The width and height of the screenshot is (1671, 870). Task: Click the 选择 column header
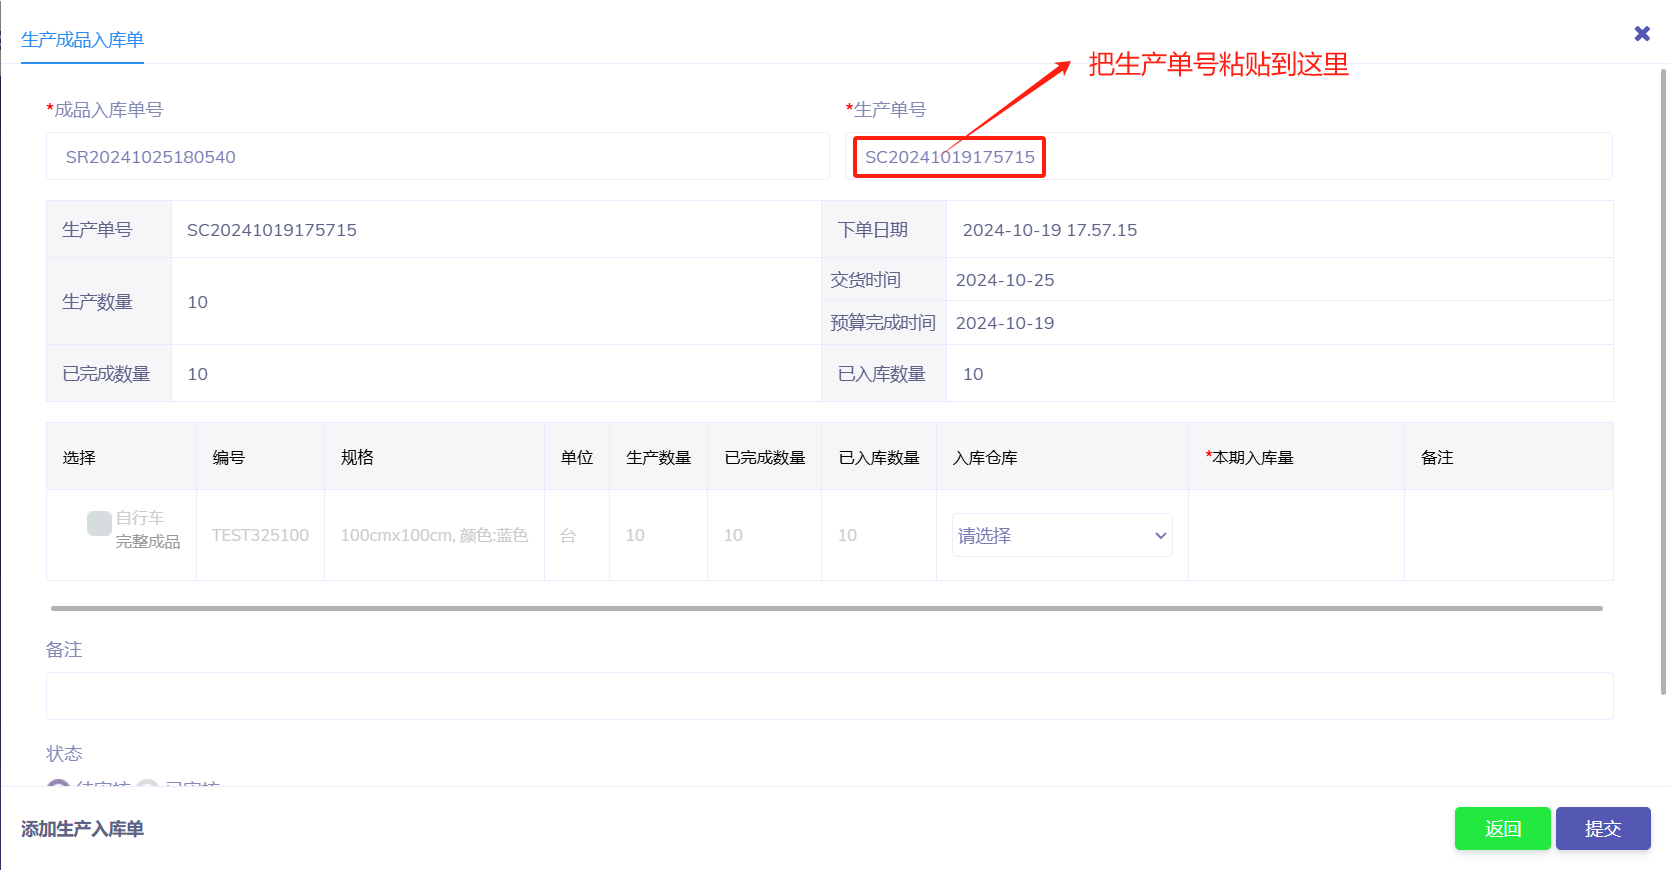click(79, 457)
